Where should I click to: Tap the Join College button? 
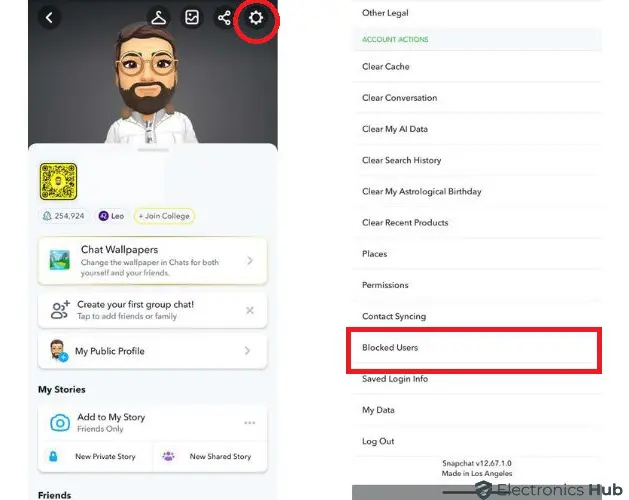pos(164,216)
